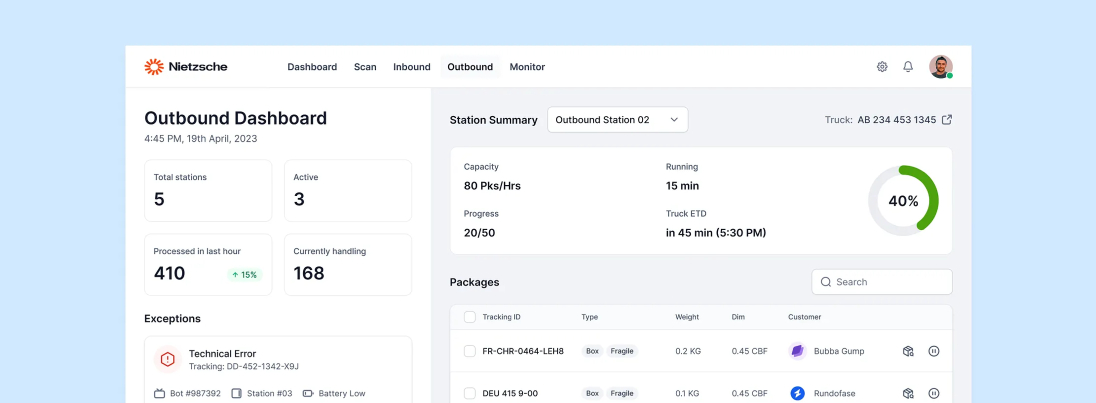Open the Monitor tab
The image size is (1096, 403).
[x=527, y=67]
